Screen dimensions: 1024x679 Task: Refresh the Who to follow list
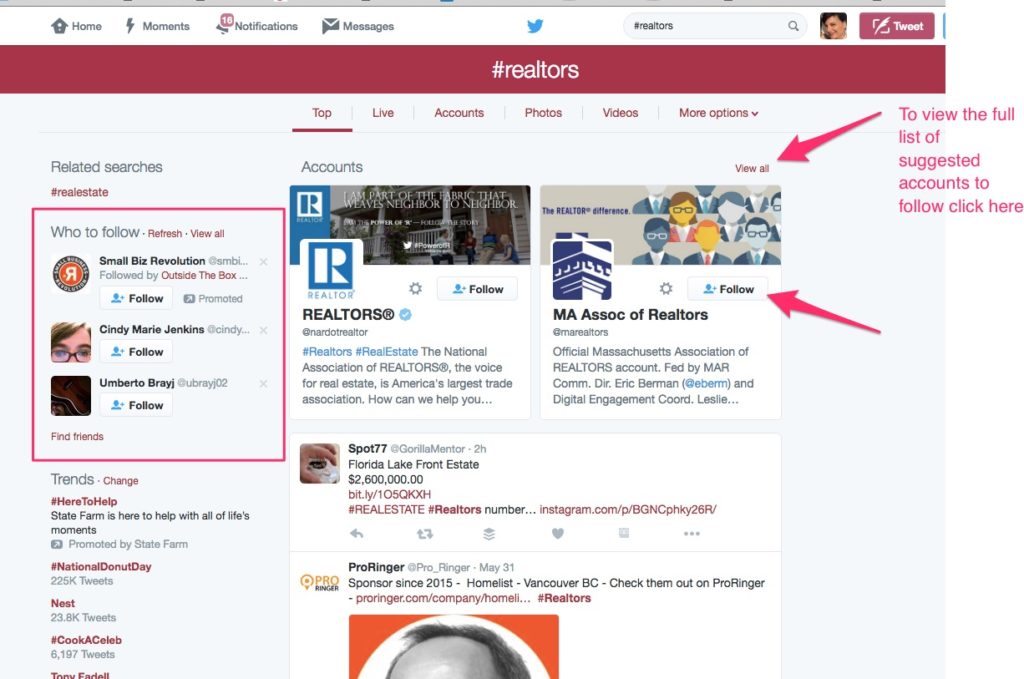coord(165,234)
